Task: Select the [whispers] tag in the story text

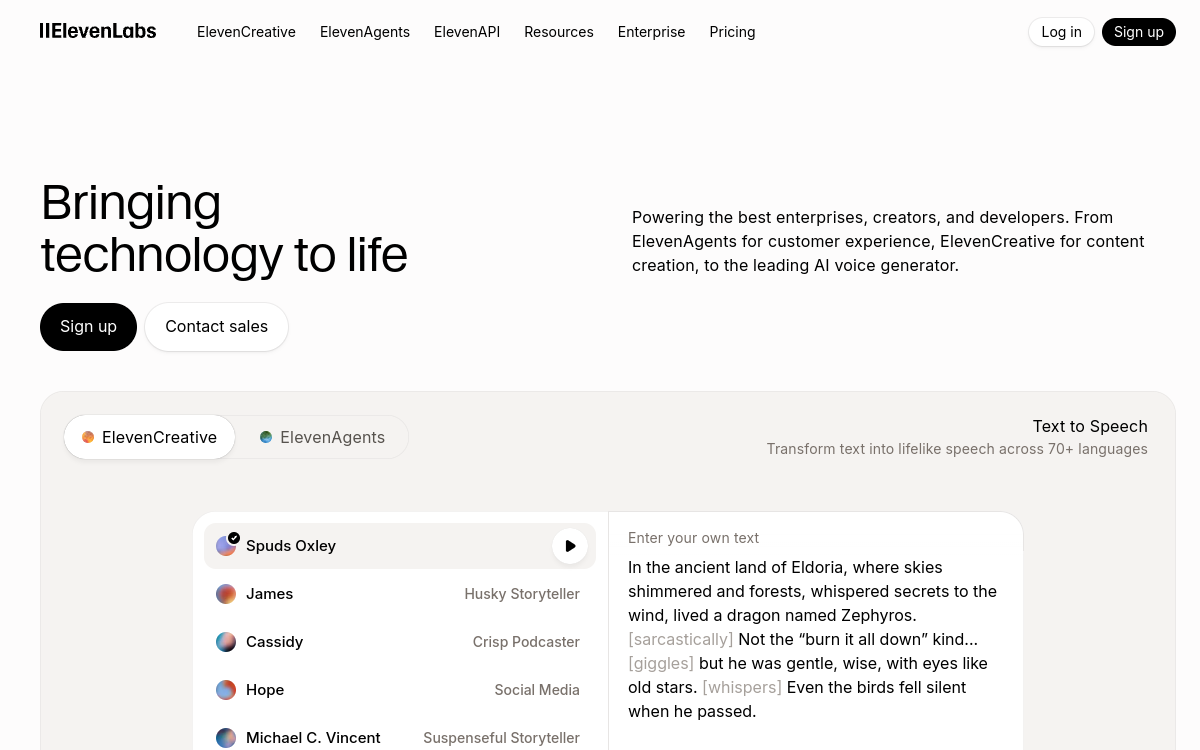Action: pyautogui.click(x=742, y=687)
